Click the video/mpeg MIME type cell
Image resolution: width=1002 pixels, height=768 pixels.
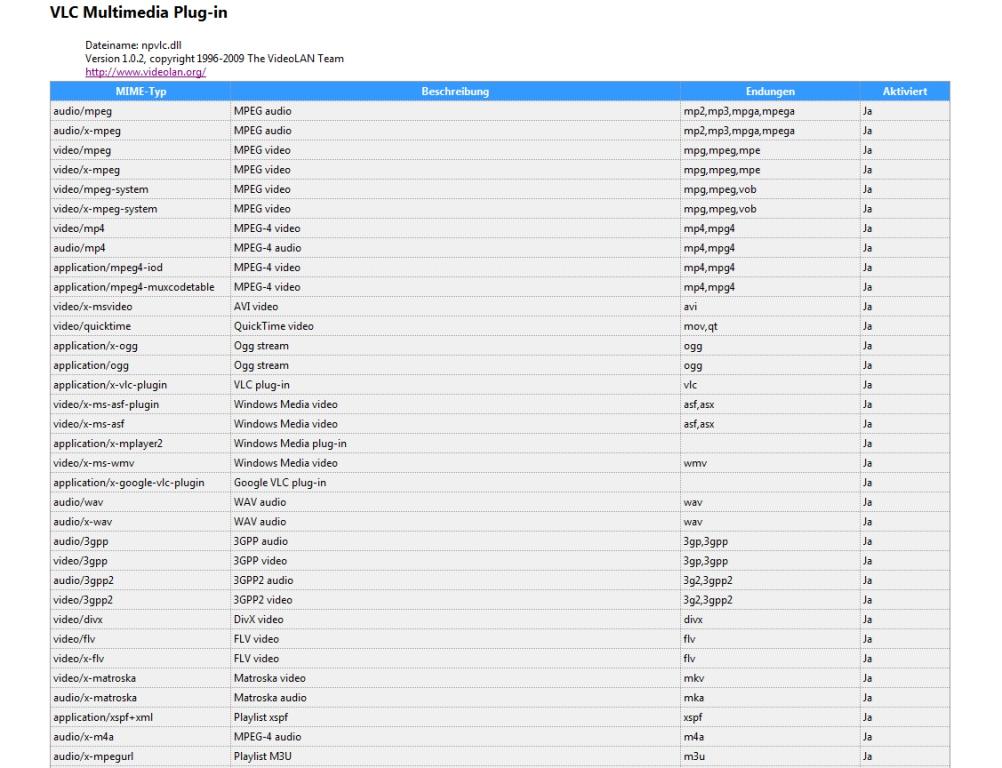coord(141,150)
